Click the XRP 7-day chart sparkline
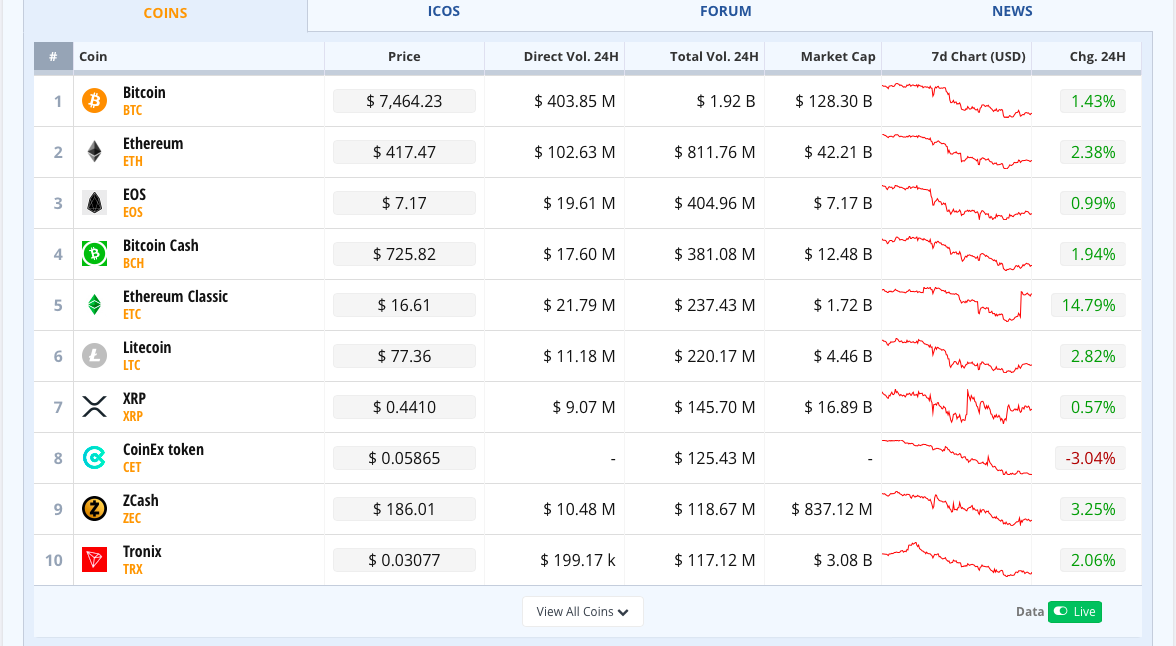 pos(956,407)
